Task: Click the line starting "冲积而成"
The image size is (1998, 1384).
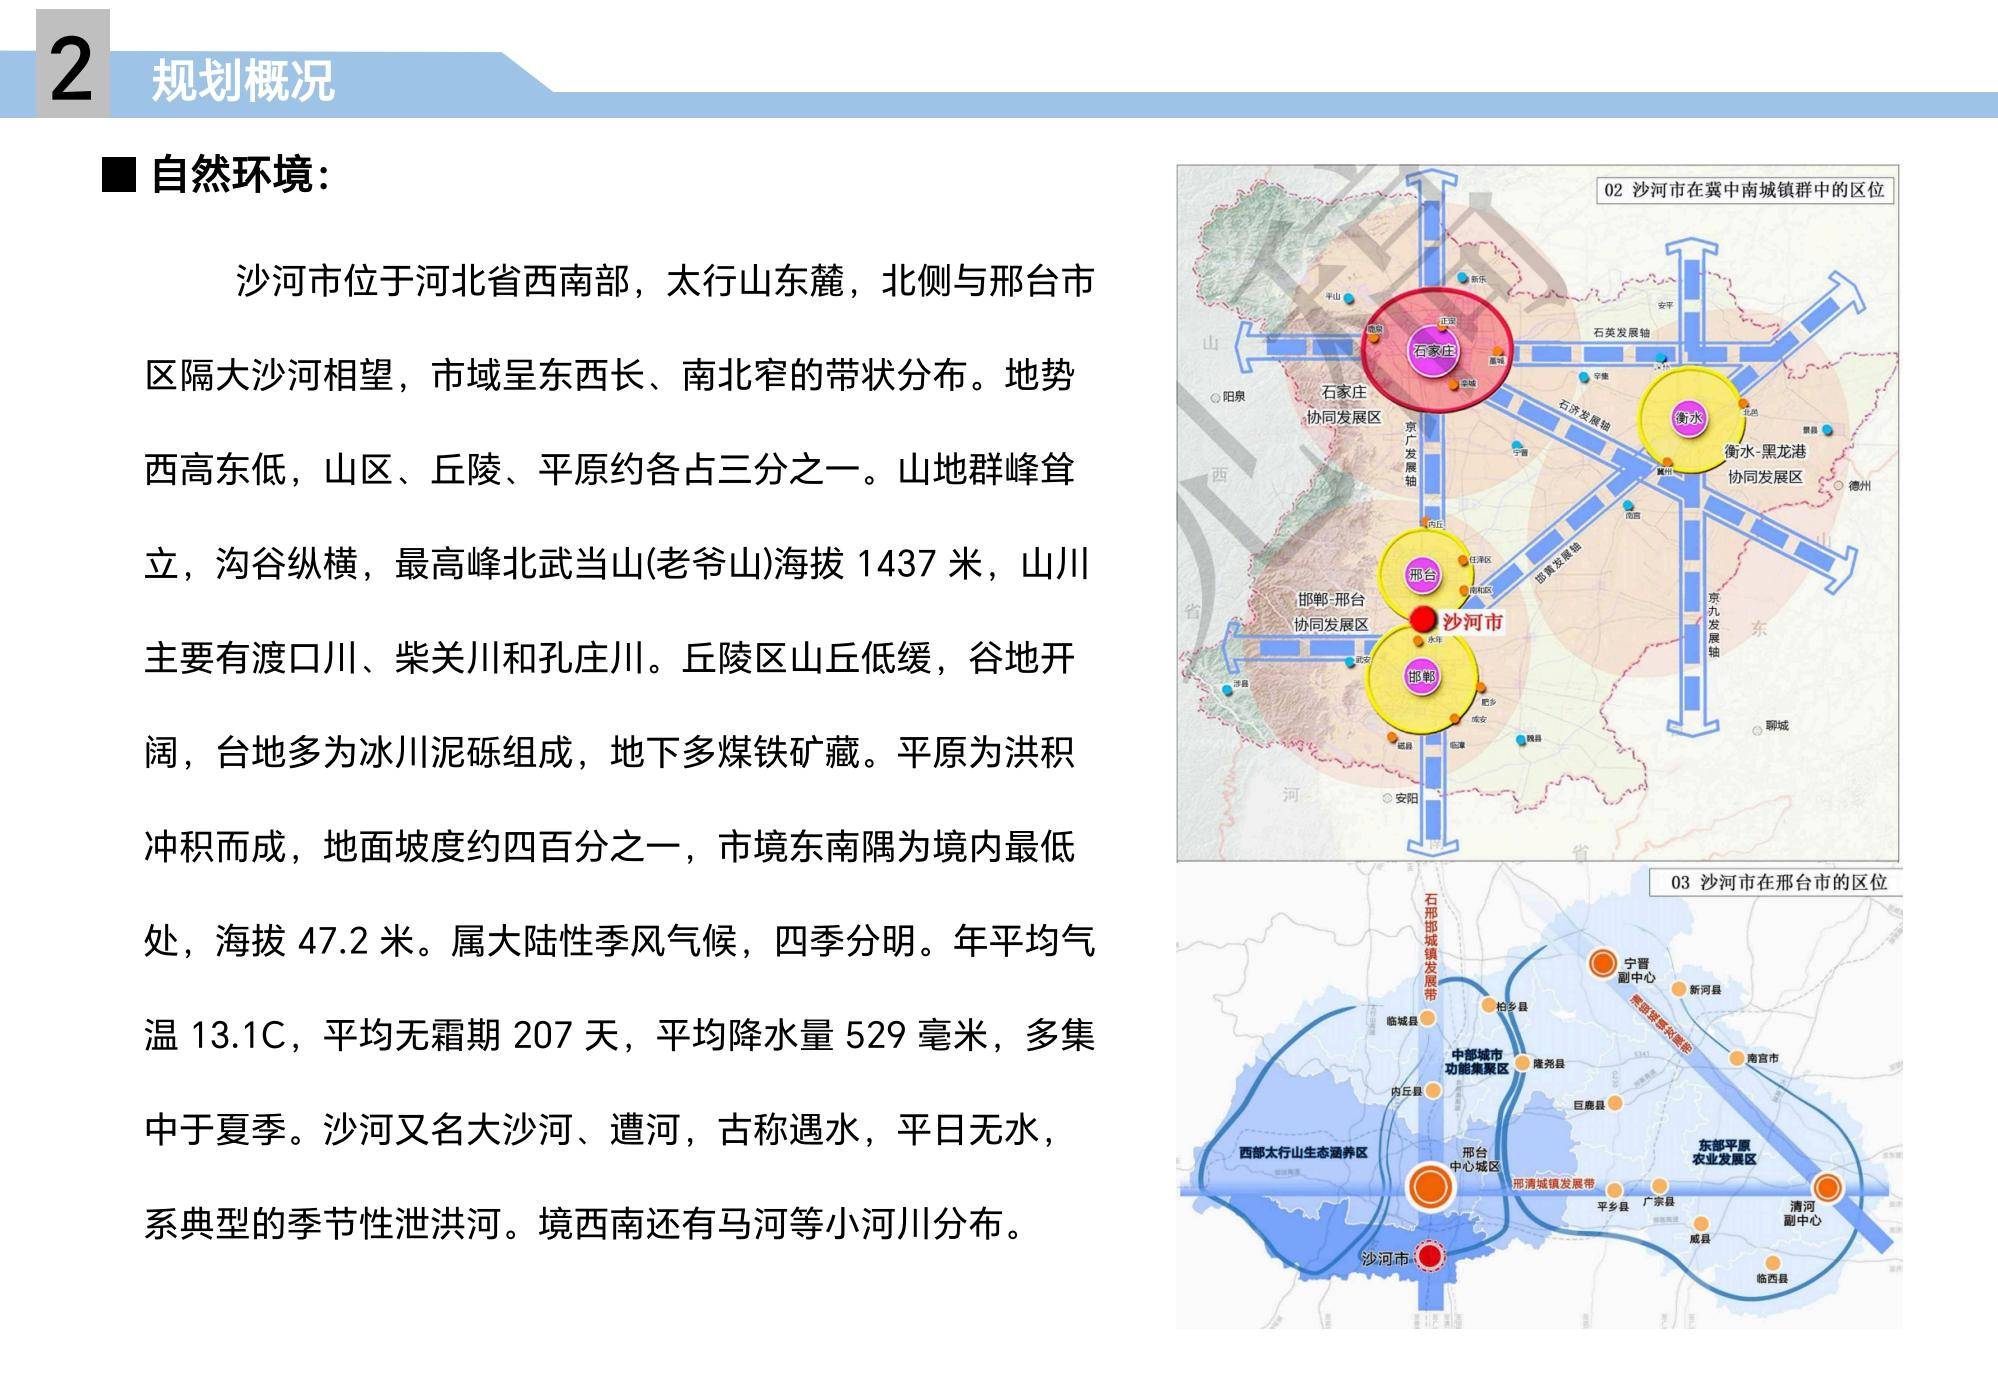Action: pyautogui.click(x=610, y=846)
